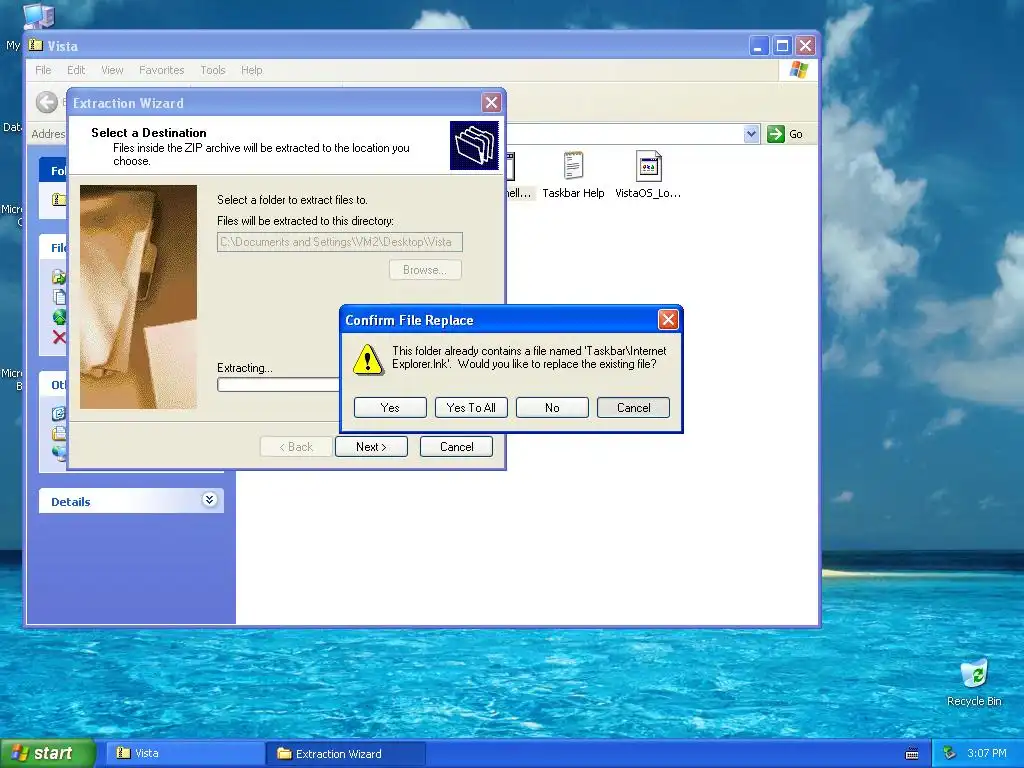Click the system tray network icon

pos(949,753)
